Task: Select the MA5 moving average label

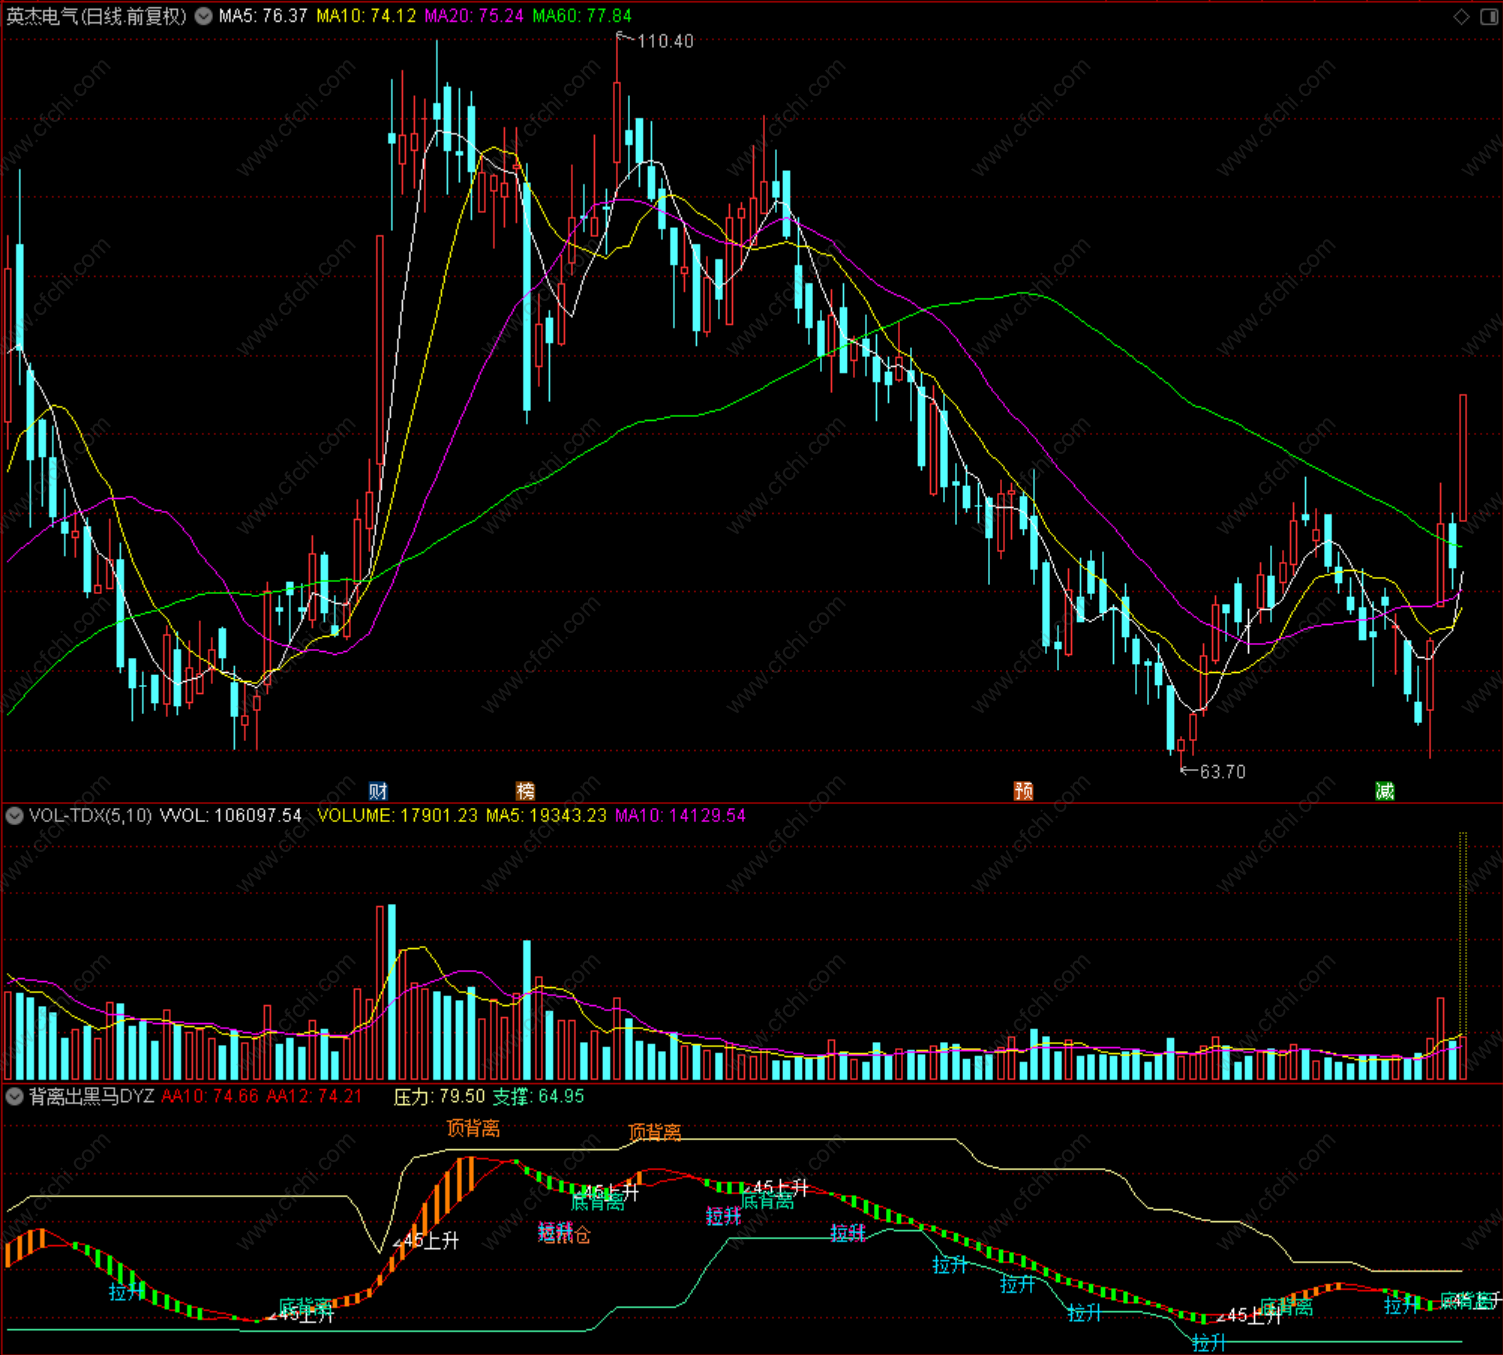Action: tap(263, 16)
